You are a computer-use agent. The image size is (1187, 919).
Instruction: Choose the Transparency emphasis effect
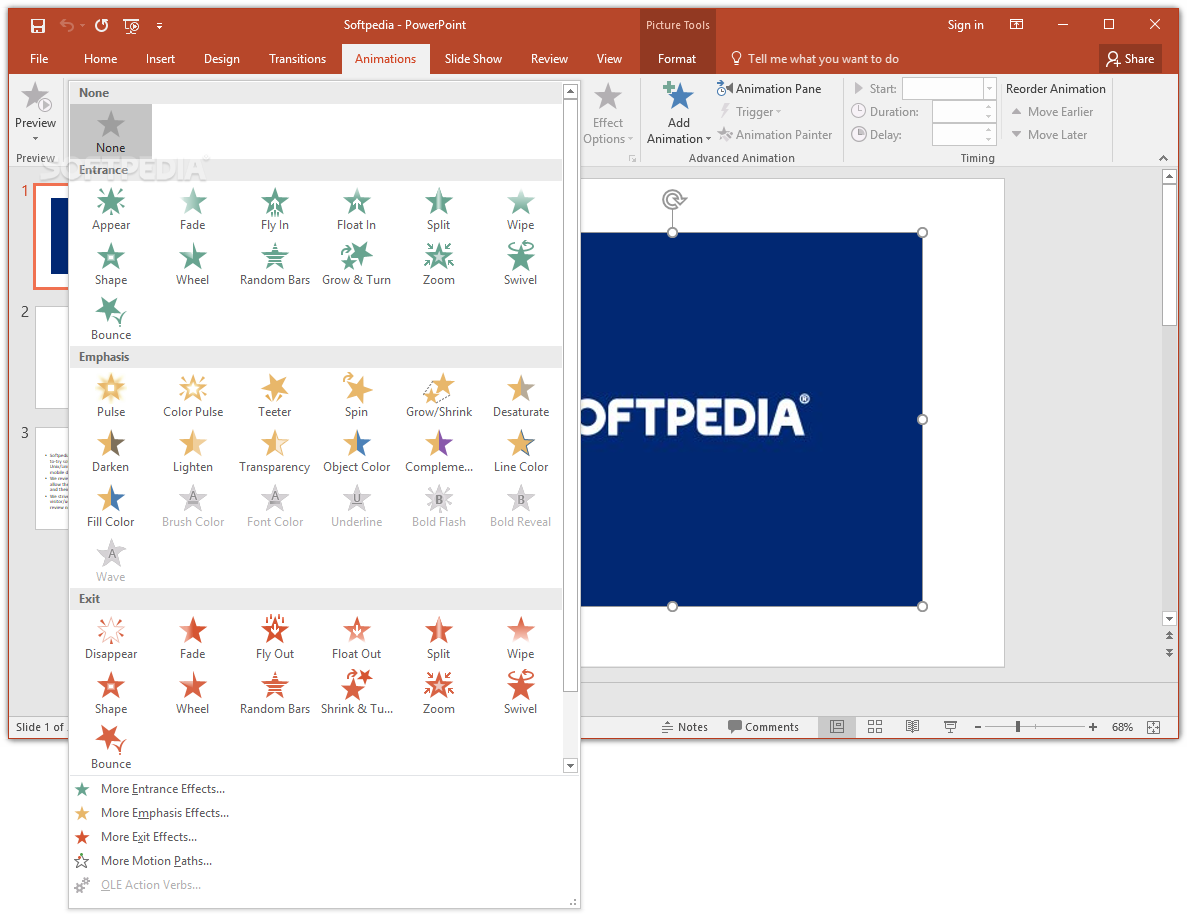tap(275, 451)
